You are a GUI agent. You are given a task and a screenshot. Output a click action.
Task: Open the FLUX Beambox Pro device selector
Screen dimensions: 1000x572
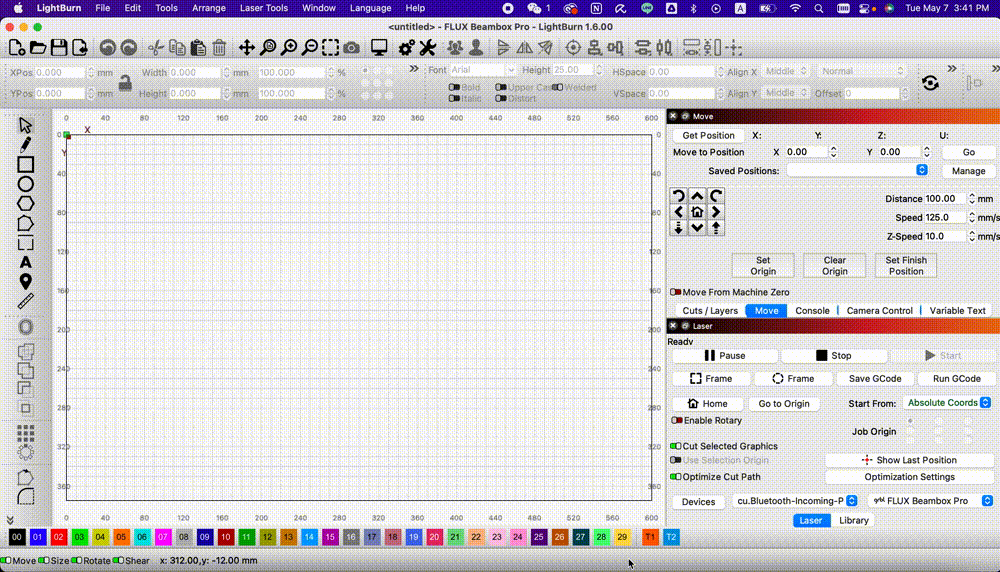click(x=930, y=501)
